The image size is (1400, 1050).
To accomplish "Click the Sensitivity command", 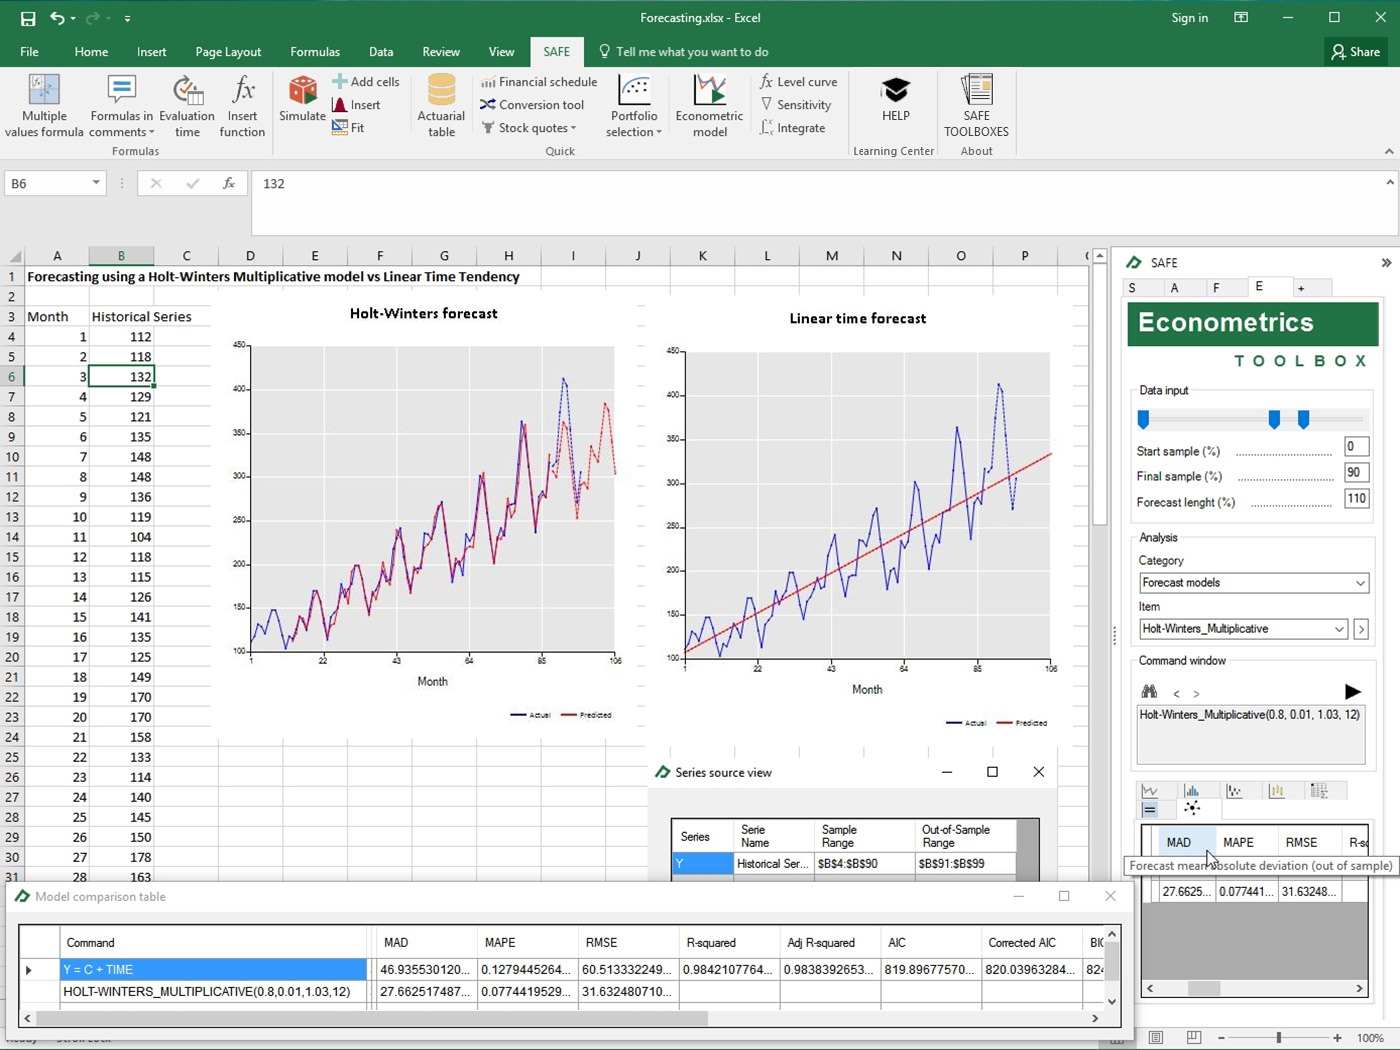I will tap(795, 105).
